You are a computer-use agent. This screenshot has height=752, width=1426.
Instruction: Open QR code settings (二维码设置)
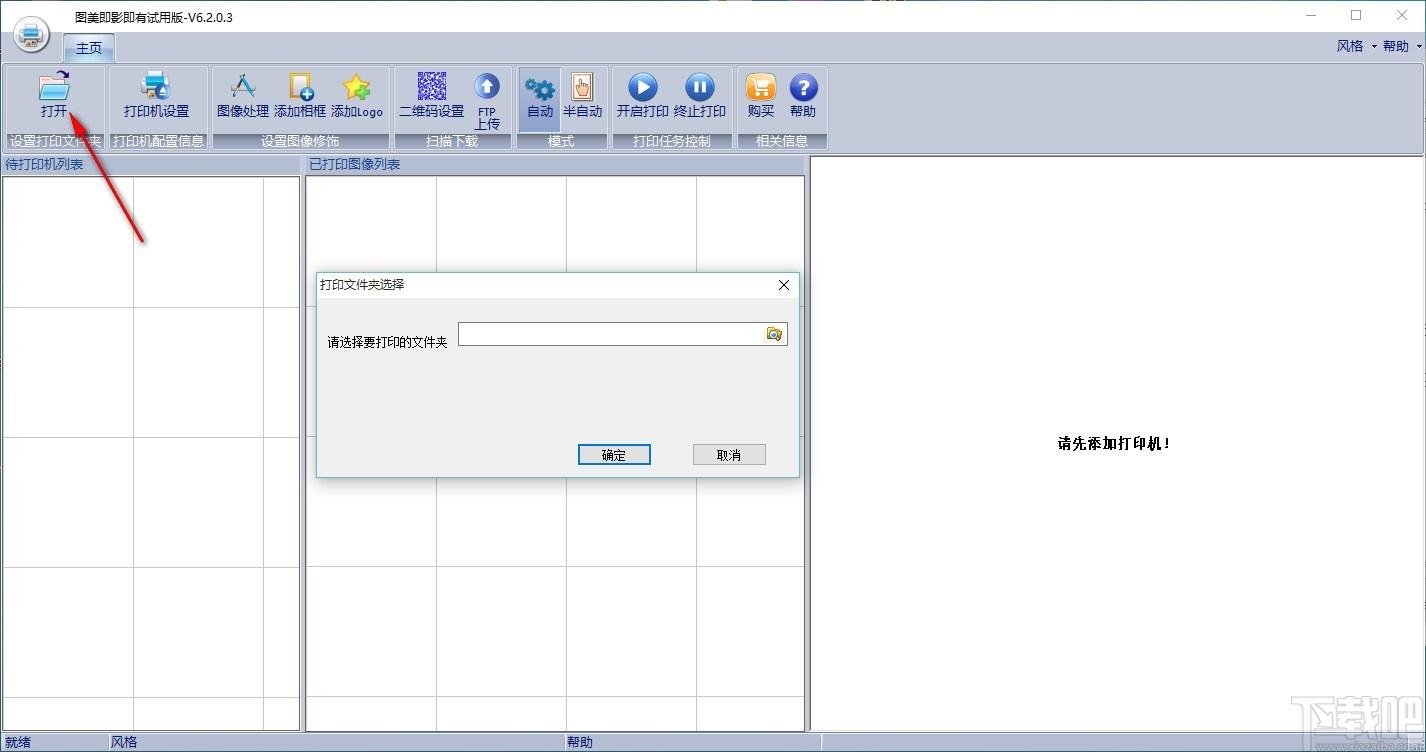coord(431,88)
